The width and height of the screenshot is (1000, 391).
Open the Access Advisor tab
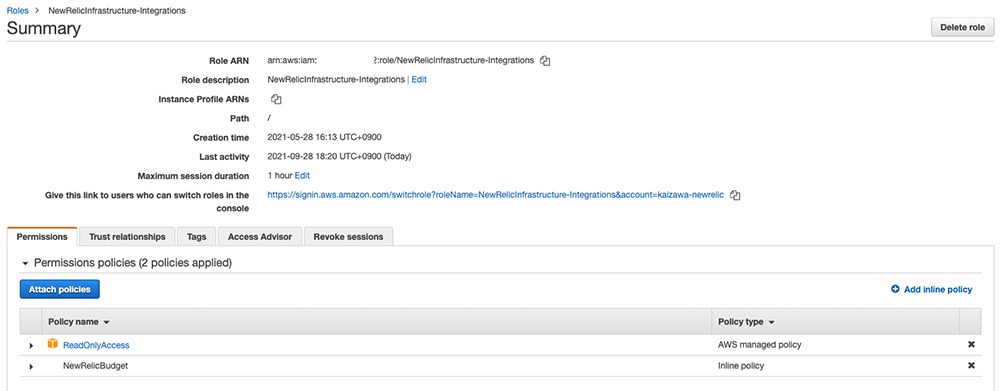[260, 237]
